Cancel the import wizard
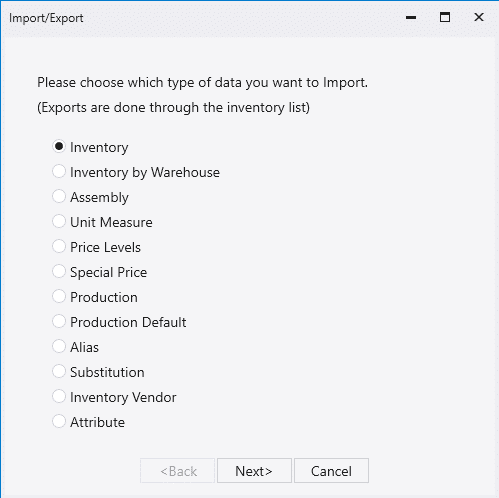The height and width of the screenshot is (498, 499). 331,471
